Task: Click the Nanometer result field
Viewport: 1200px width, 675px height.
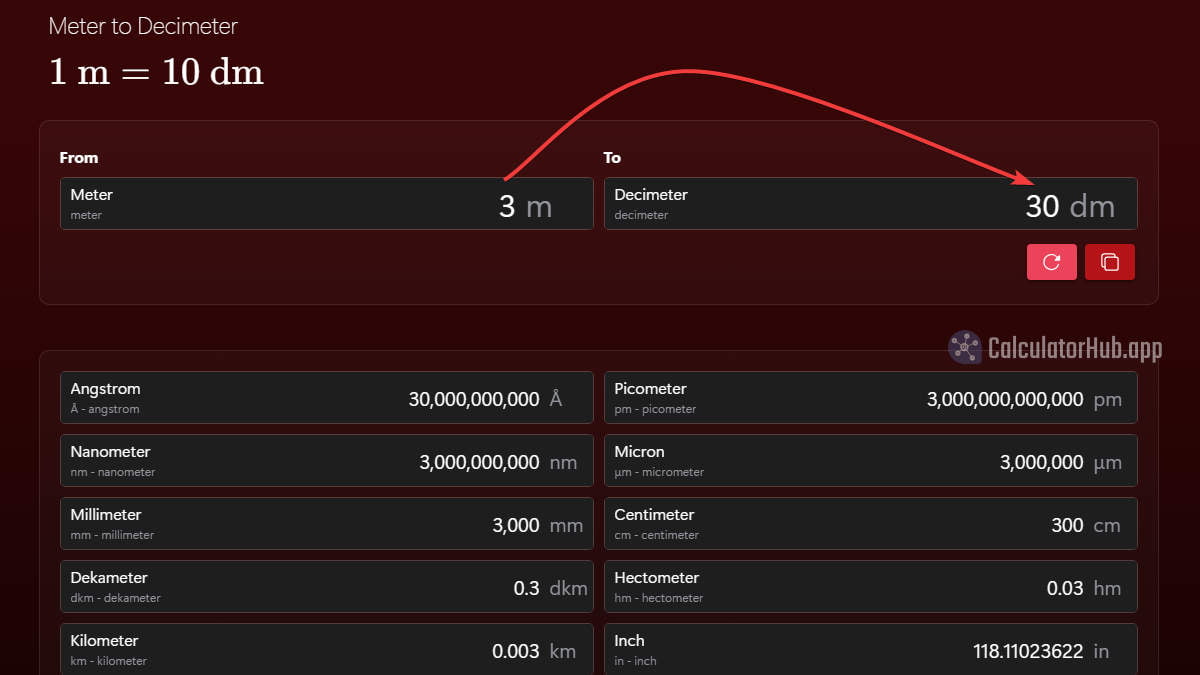Action: (327, 460)
